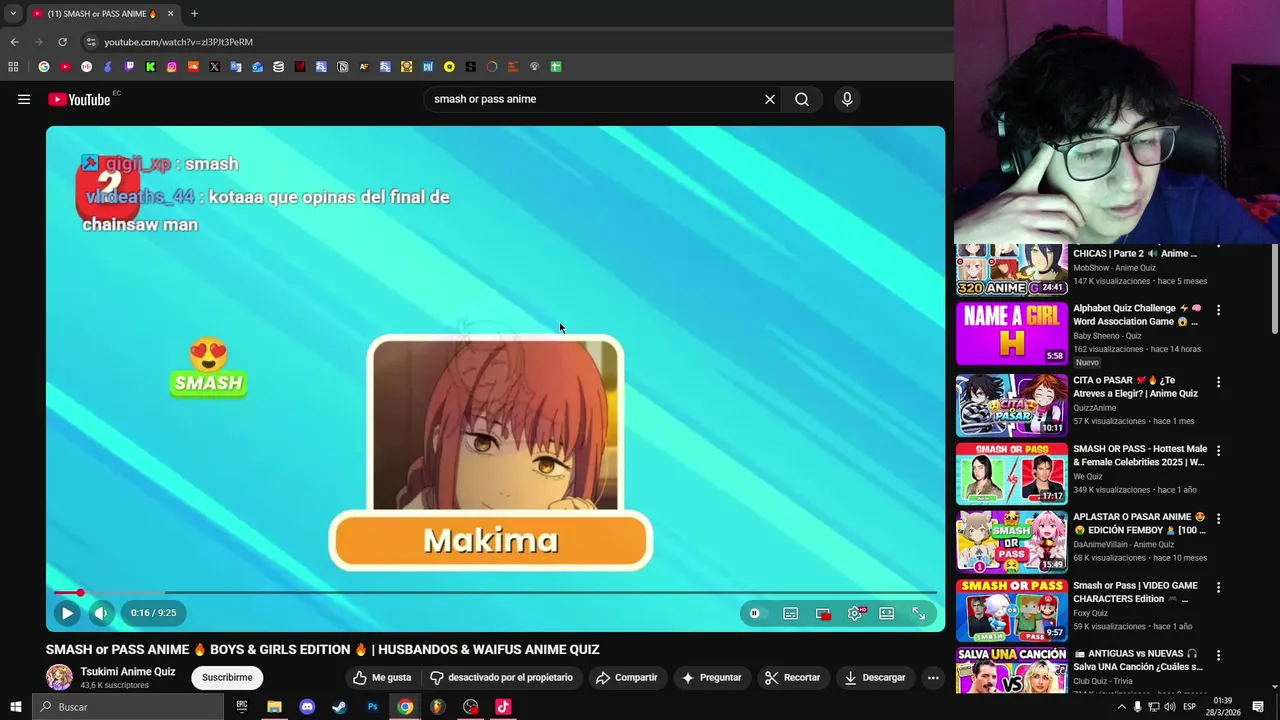The height and width of the screenshot is (720, 1280).
Task: Open the X (Twitter) bookmark
Action: point(214,67)
